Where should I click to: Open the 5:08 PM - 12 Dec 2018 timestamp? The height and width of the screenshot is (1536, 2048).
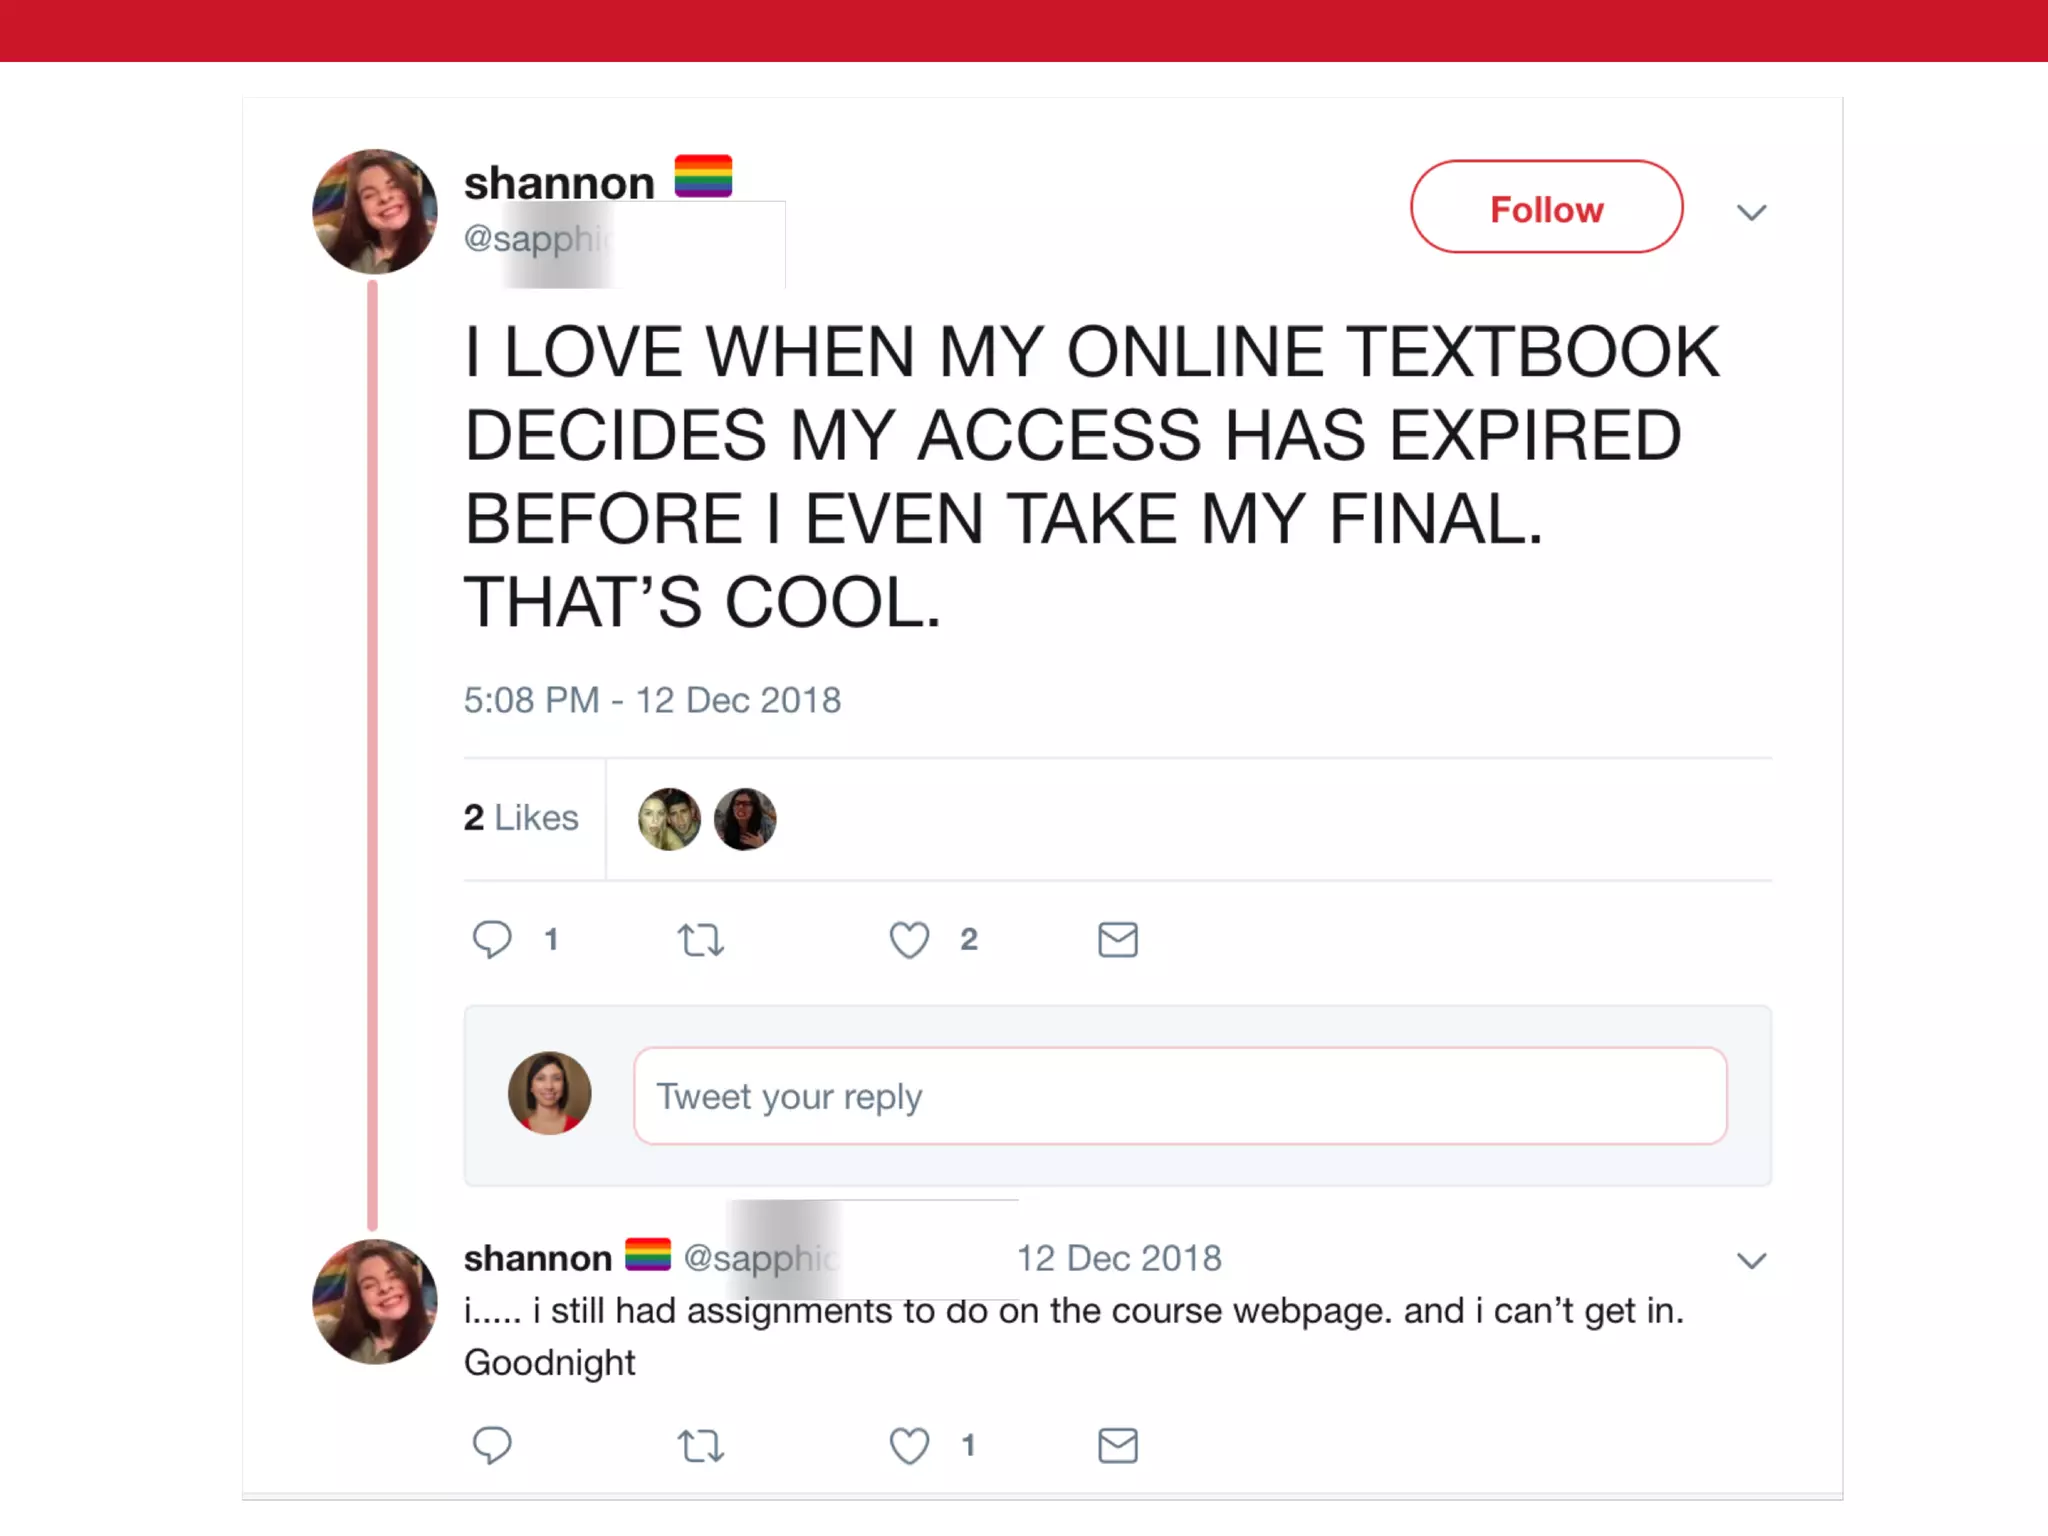652,700
